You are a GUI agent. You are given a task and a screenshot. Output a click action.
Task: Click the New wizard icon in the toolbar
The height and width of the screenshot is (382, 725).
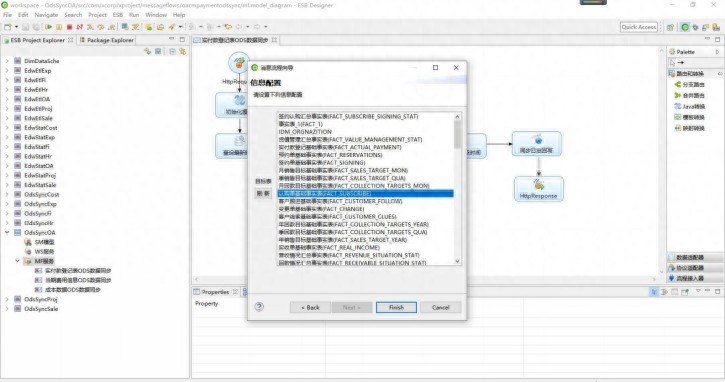coord(7,27)
